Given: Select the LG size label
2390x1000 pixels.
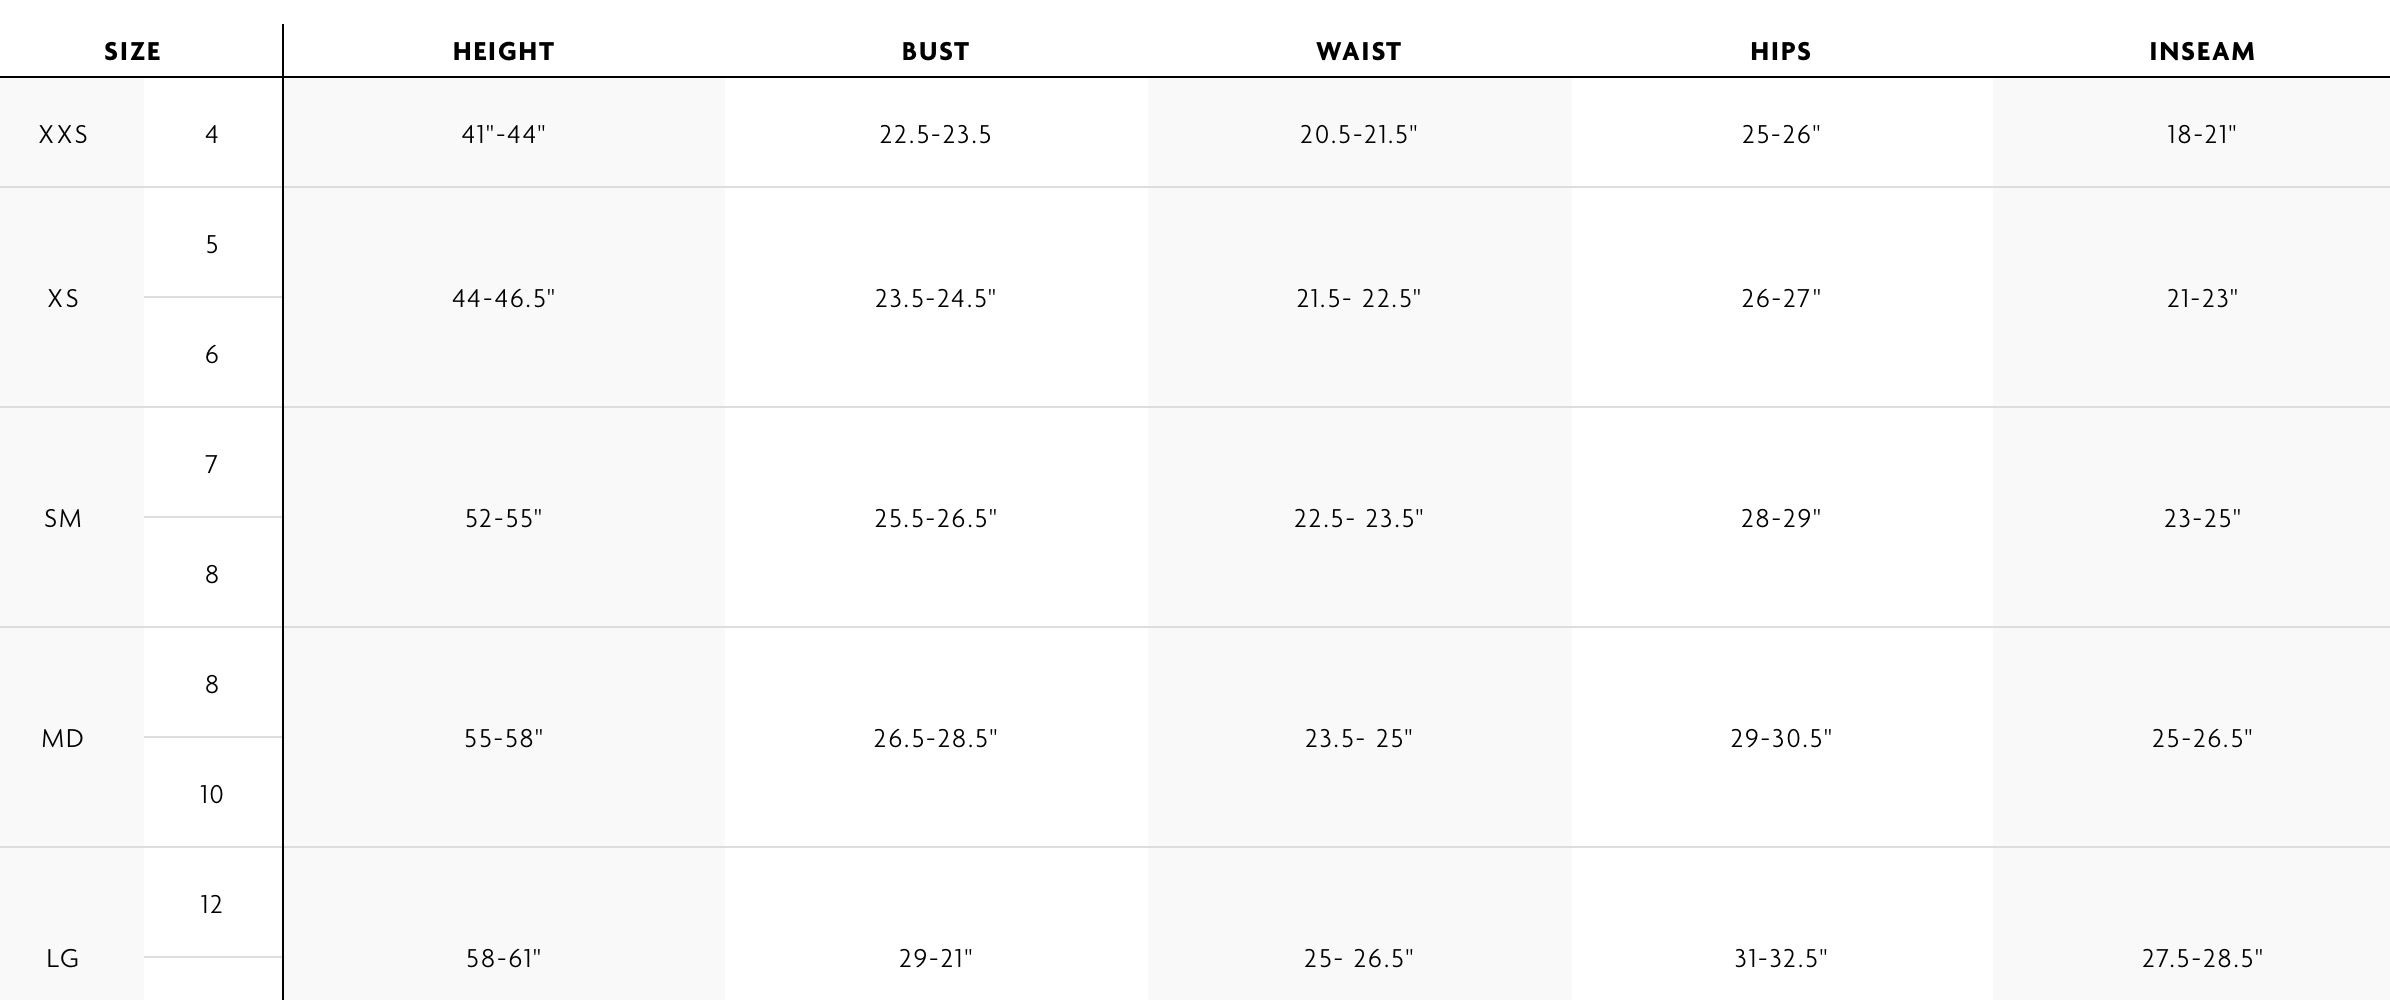Looking at the screenshot, I should (x=63, y=959).
